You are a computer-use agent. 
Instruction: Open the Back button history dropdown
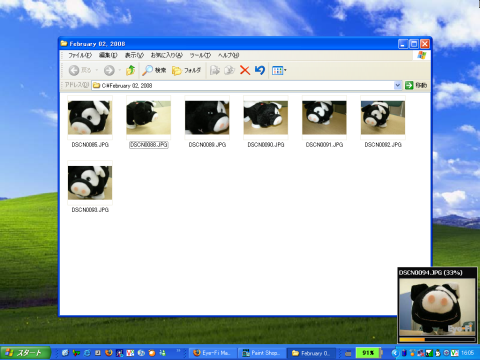click(97, 70)
